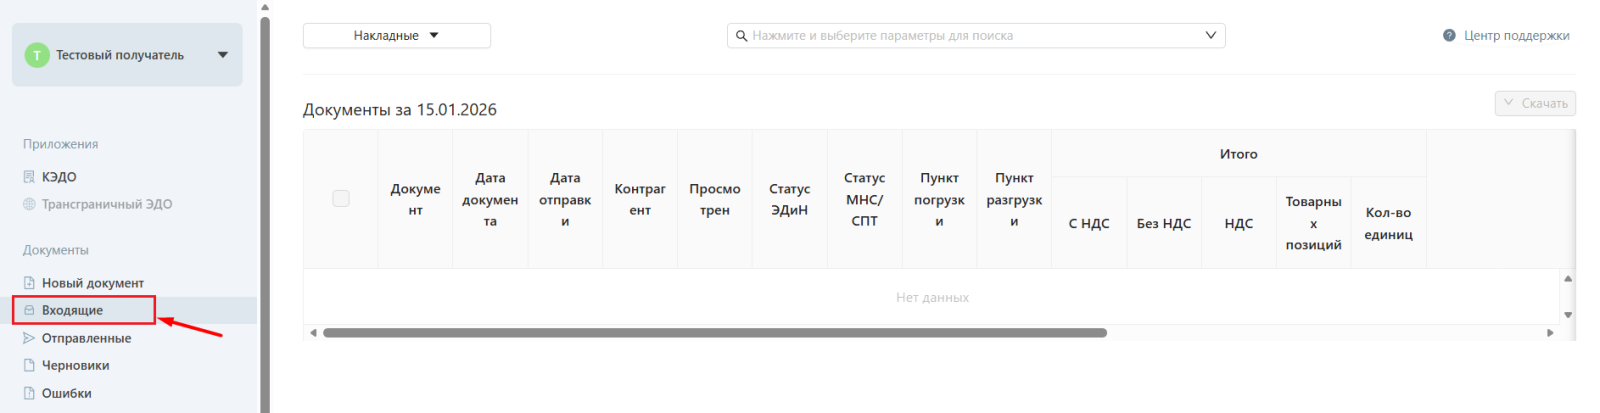Click the question mark support icon
Viewport: 1600px width, 413px height.
click(1449, 36)
